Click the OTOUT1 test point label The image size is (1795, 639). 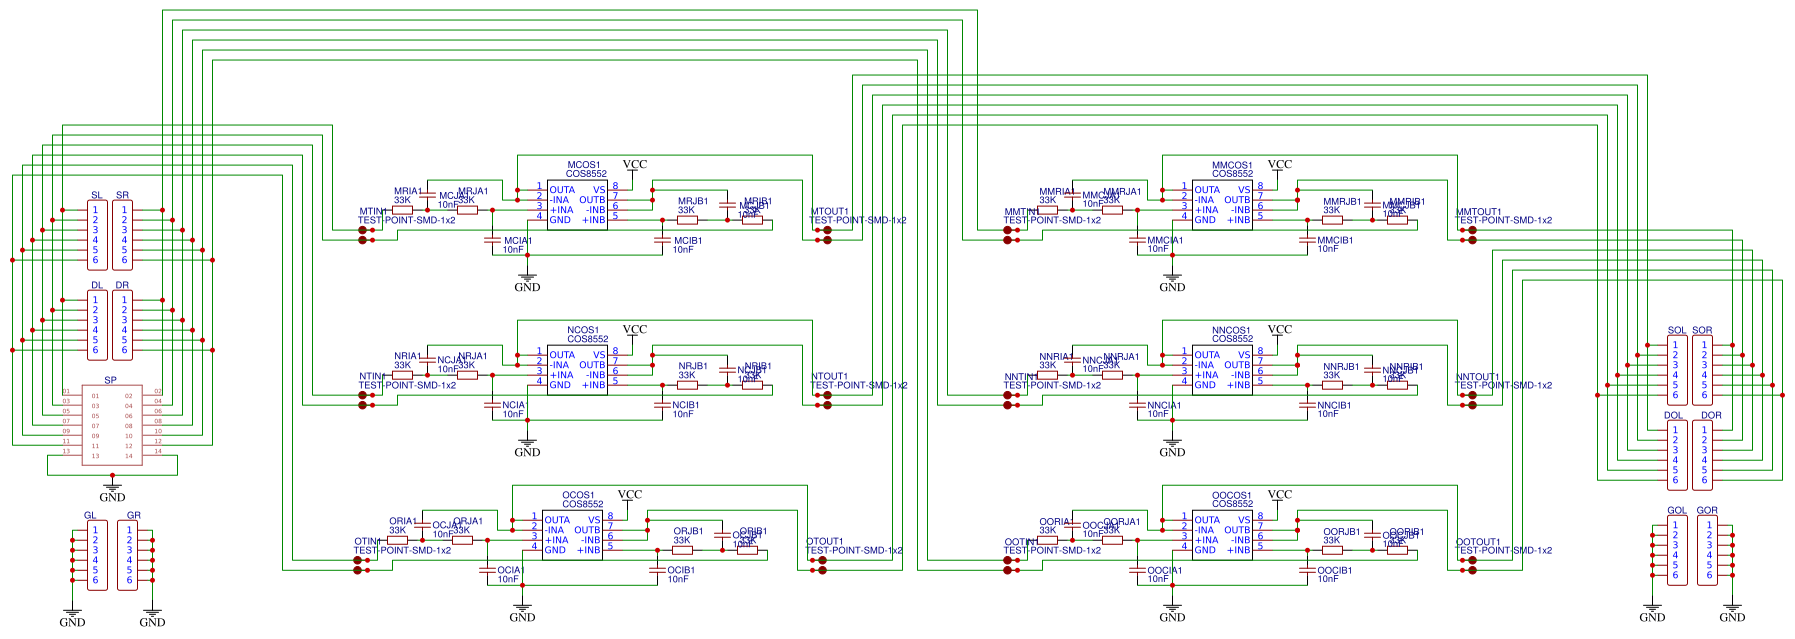point(824,542)
